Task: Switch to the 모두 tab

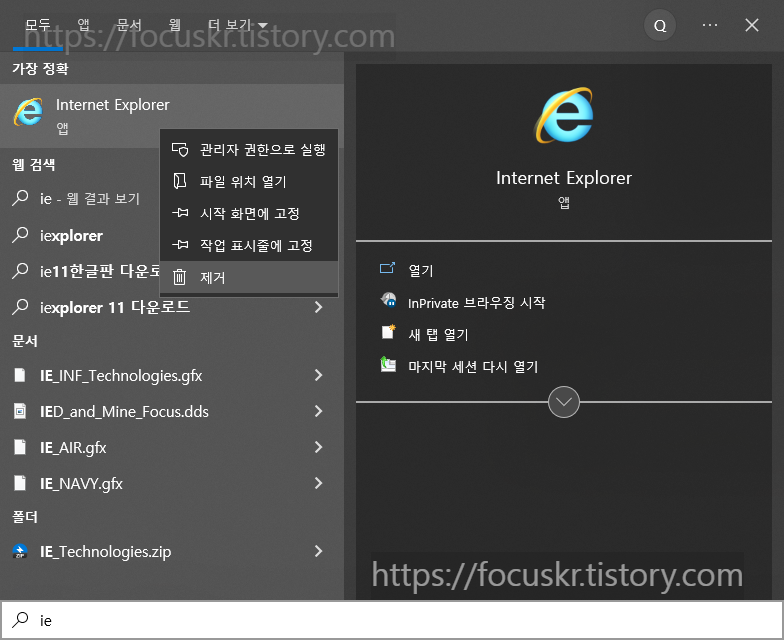Action: click(38, 24)
